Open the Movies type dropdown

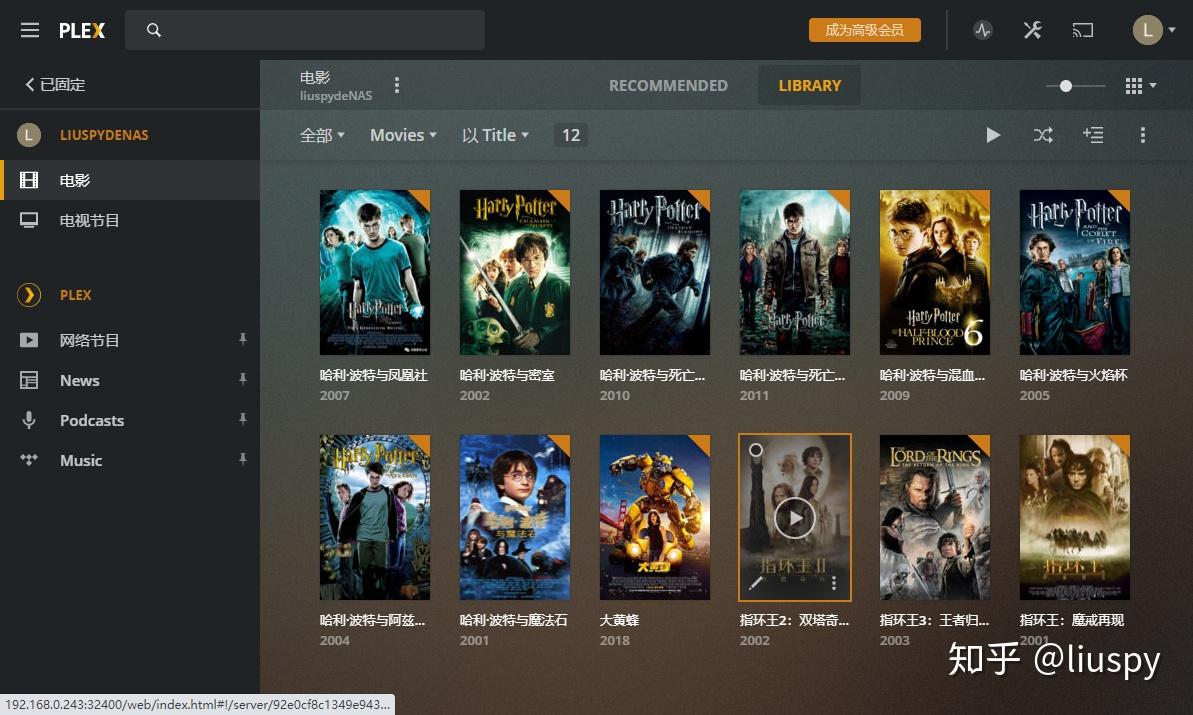(x=403, y=135)
